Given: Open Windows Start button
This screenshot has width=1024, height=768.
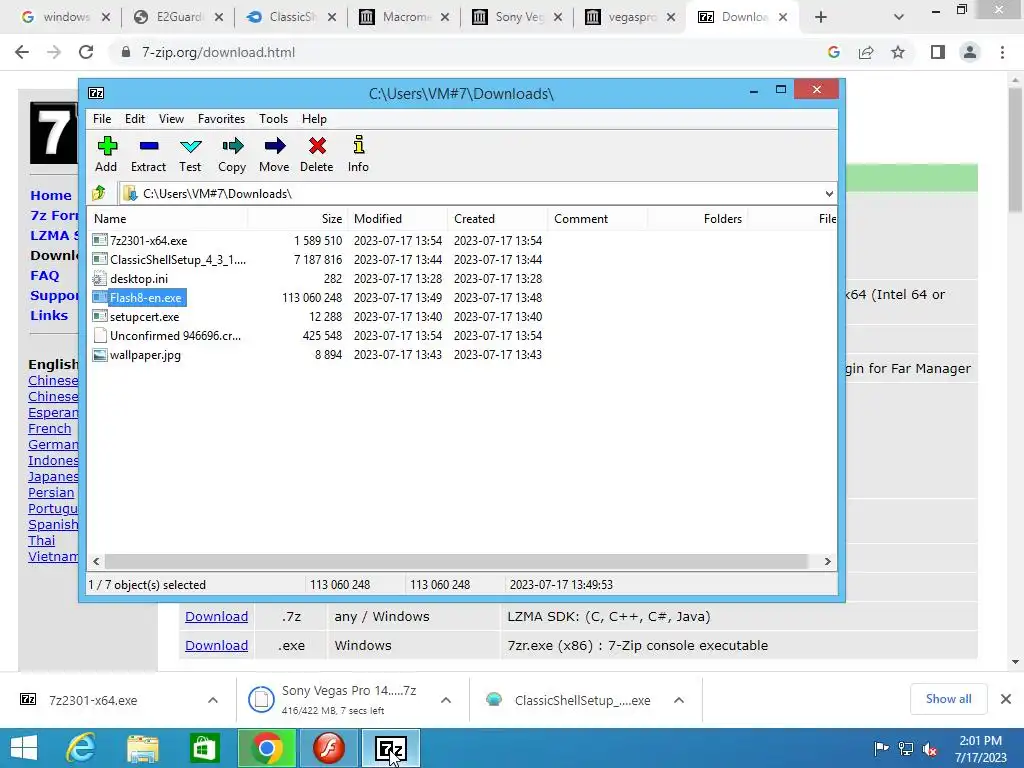Looking at the screenshot, I should pos(24,748).
